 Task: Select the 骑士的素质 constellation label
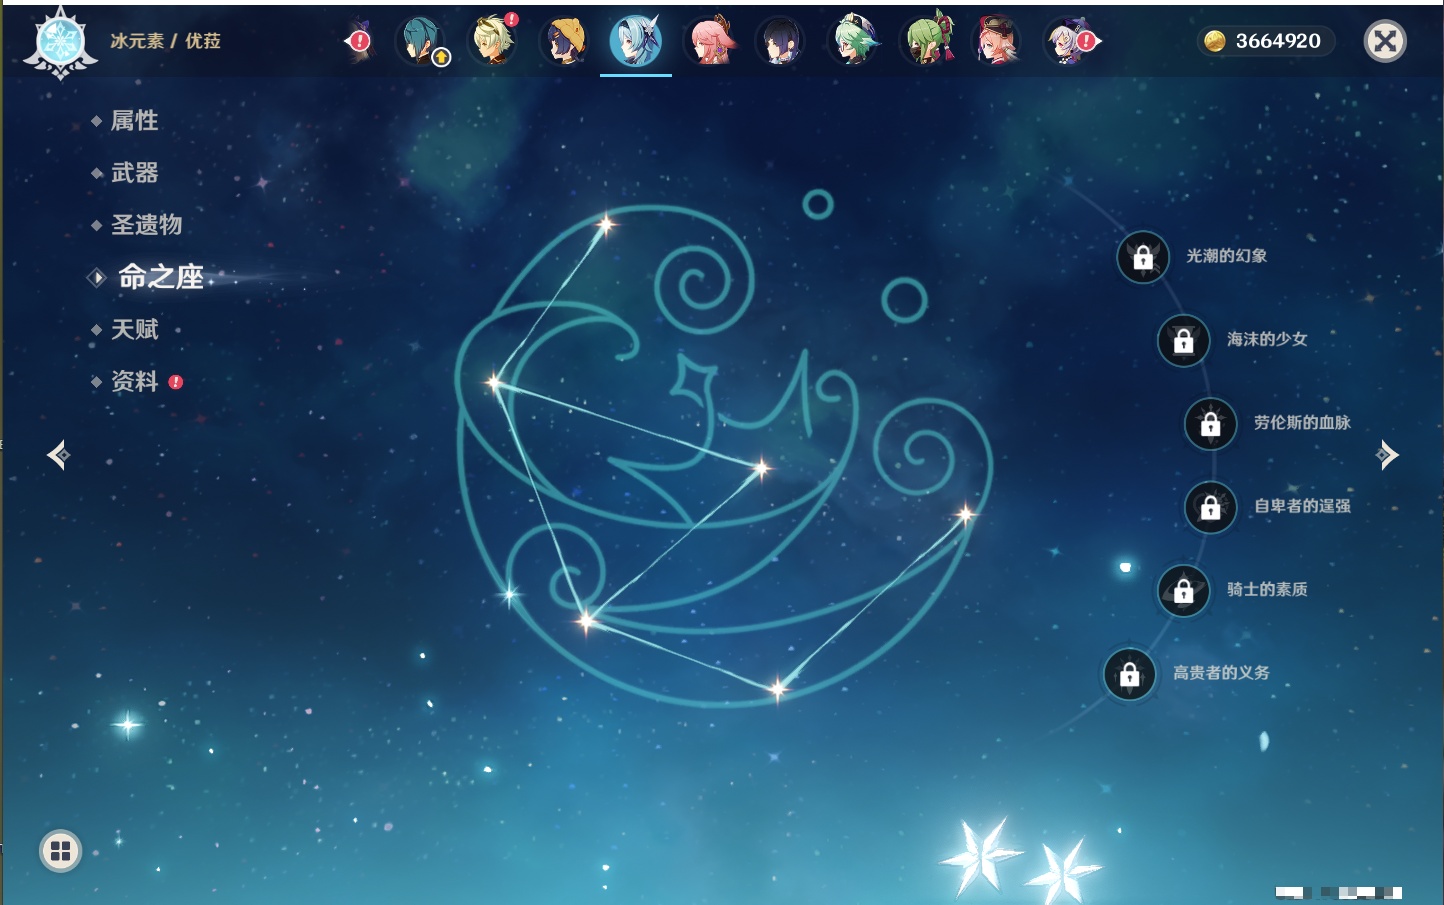1268,589
